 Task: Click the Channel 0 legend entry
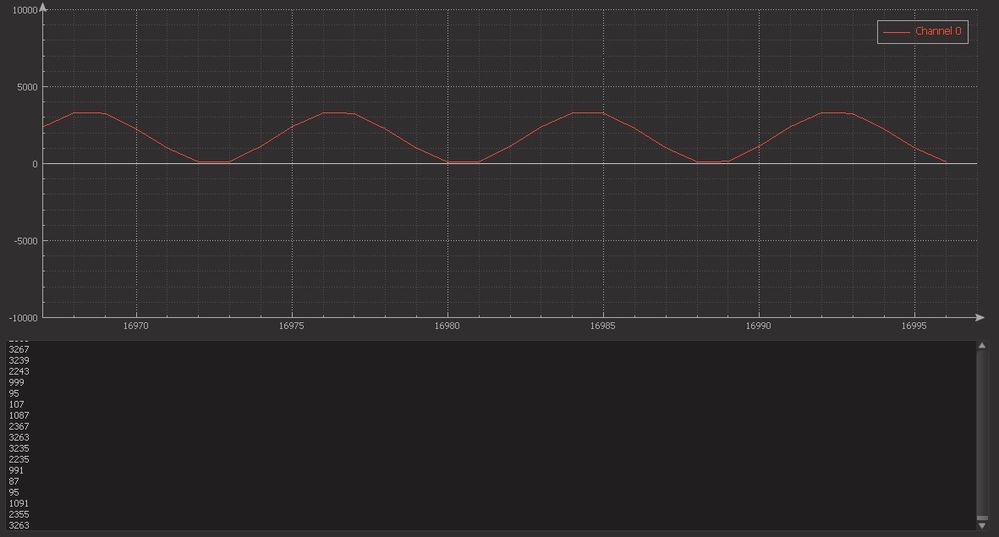coord(923,32)
